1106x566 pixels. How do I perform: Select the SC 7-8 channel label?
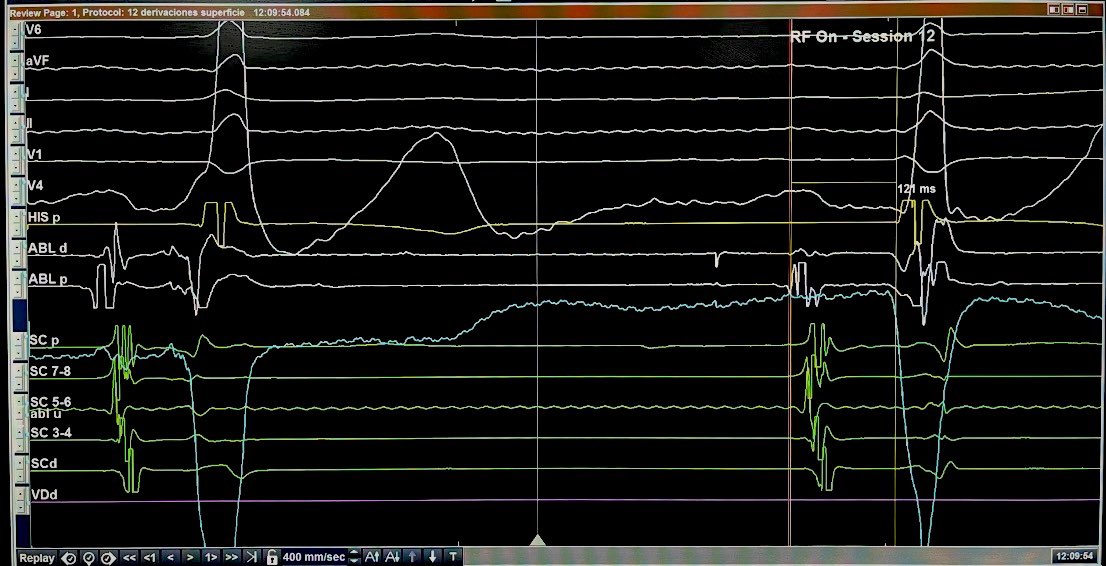[49, 371]
